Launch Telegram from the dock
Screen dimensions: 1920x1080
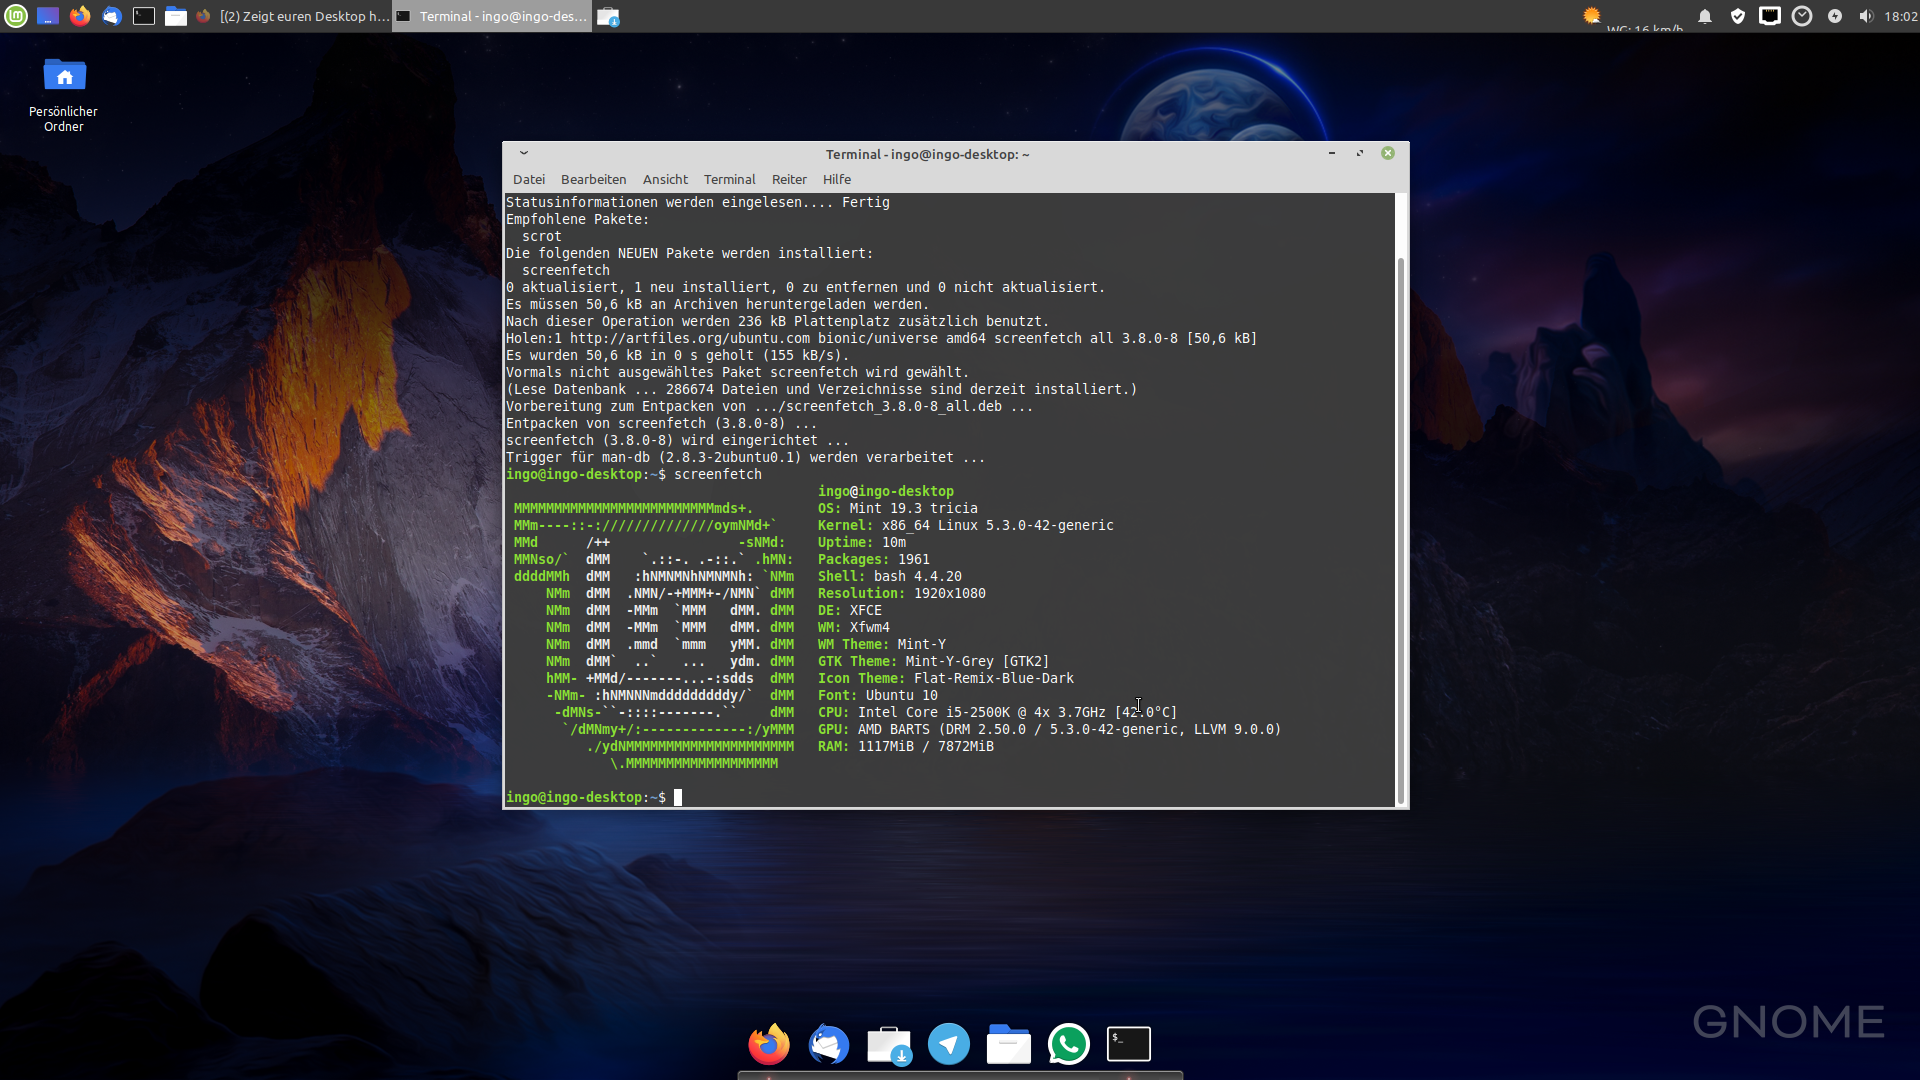coord(948,1044)
